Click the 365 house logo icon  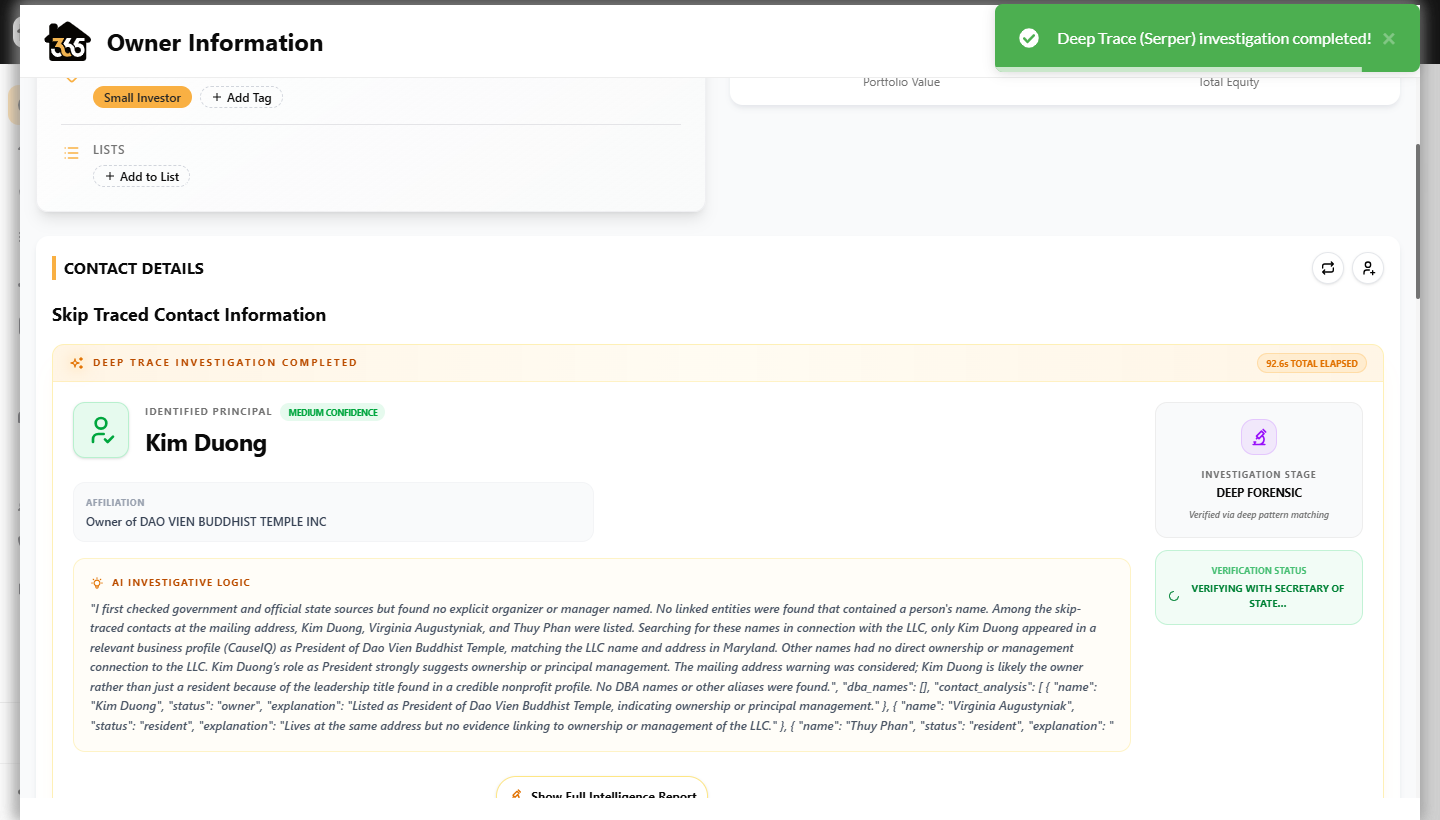tap(68, 42)
